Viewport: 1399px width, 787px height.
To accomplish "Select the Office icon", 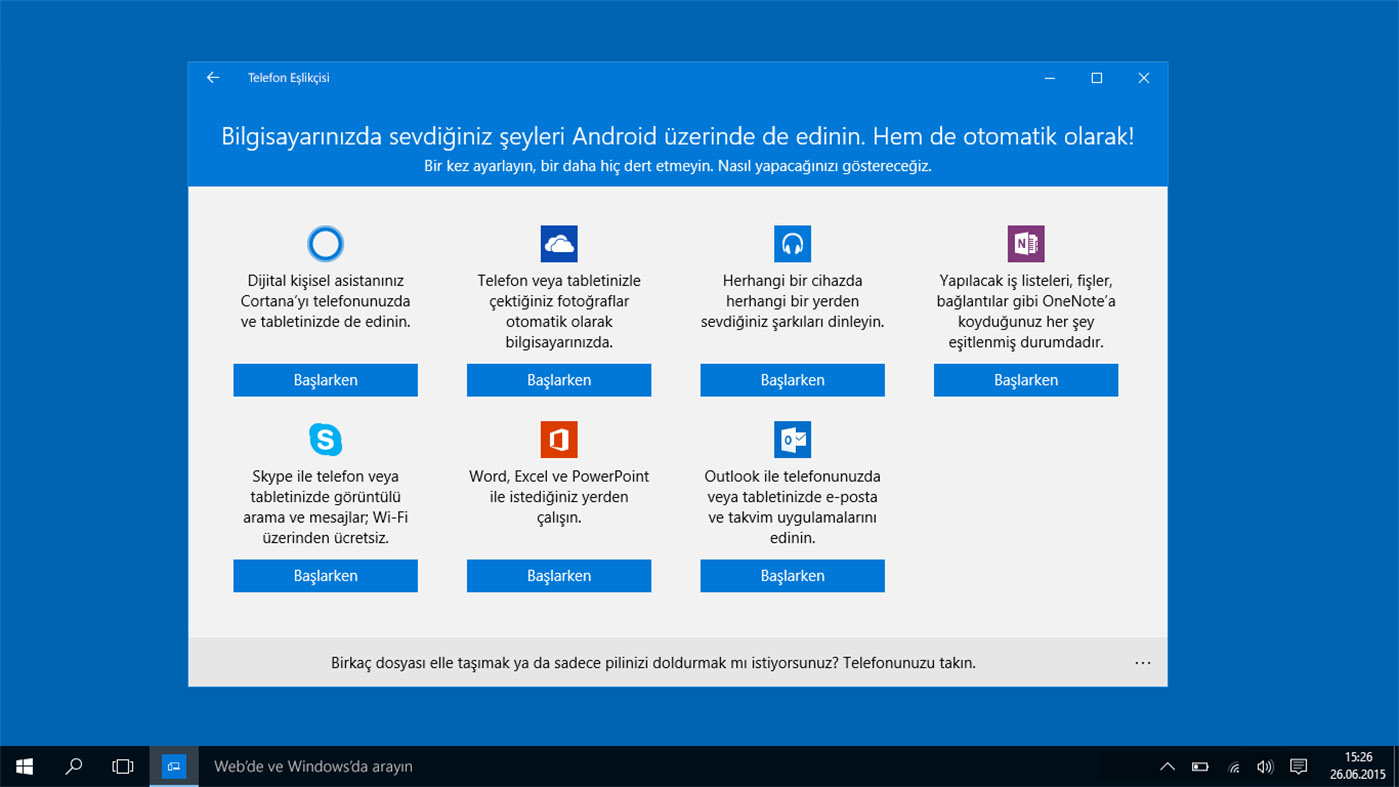I will point(558,438).
